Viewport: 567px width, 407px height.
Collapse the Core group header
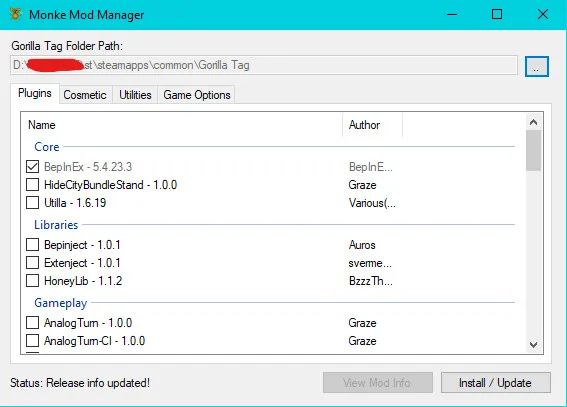coord(47,147)
